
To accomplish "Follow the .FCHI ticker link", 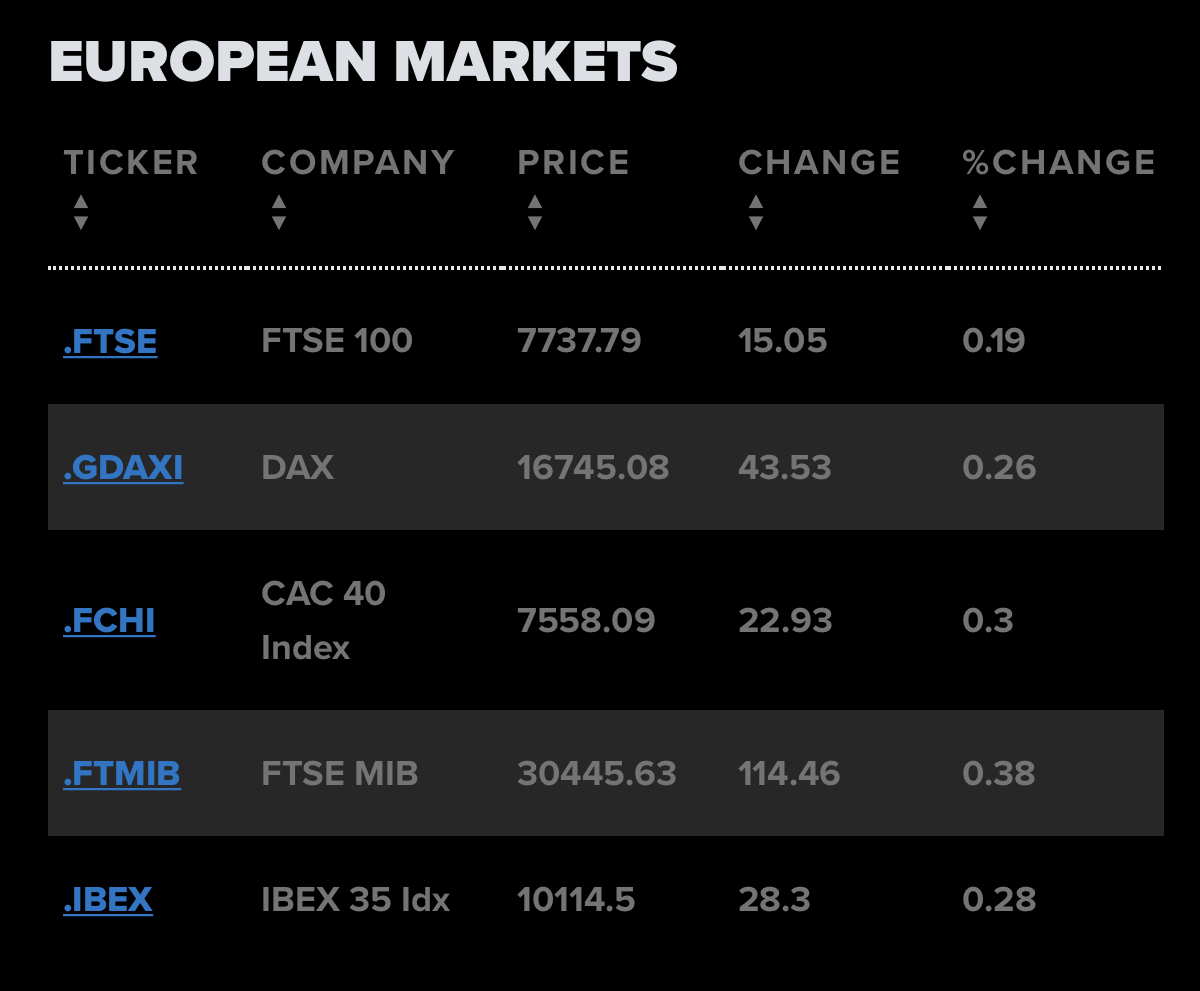I will point(109,621).
